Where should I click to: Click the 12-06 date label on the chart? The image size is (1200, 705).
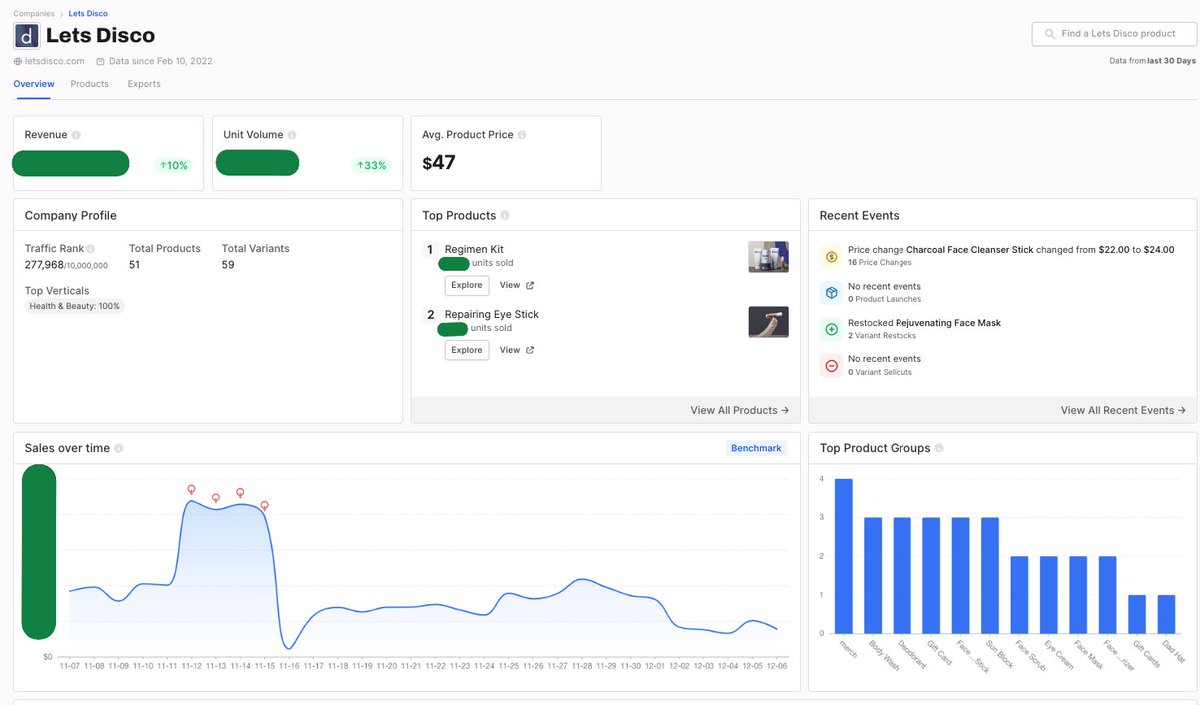[777, 666]
